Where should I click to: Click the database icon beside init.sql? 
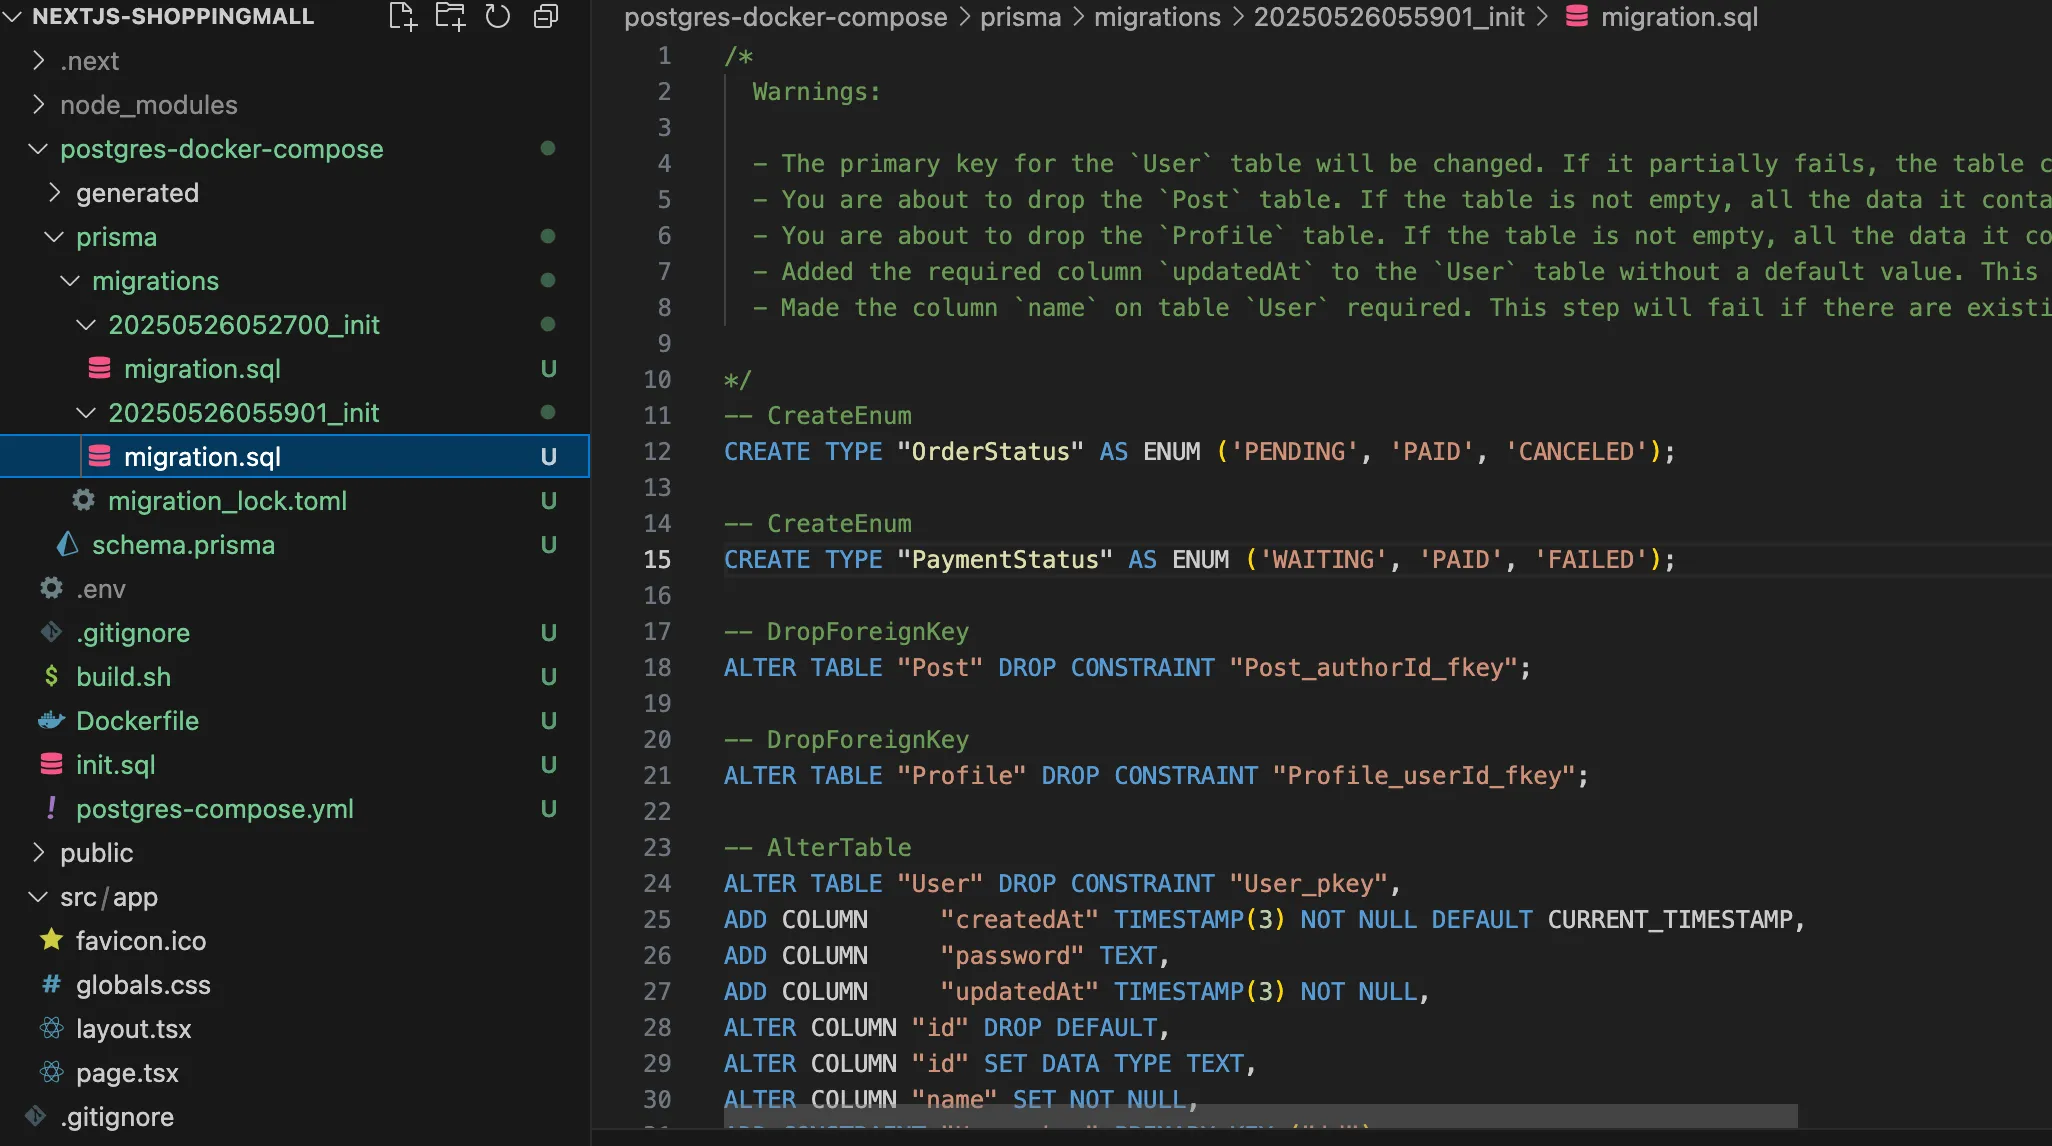coord(52,765)
